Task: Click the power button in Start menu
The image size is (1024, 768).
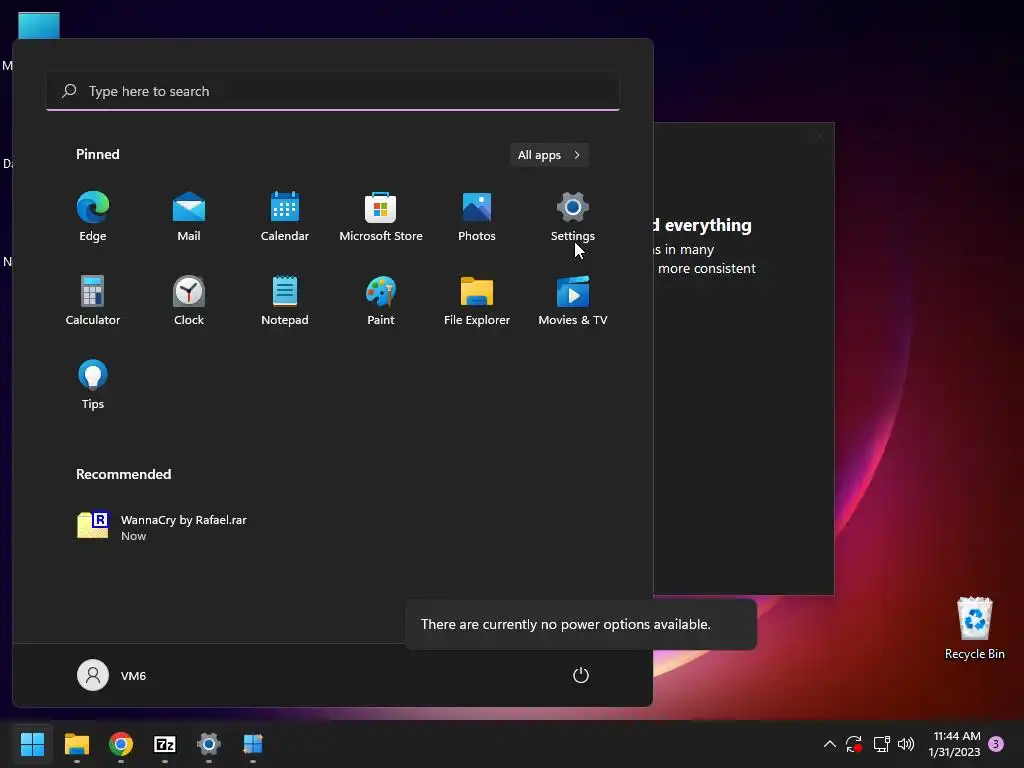Action: coord(581,675)
